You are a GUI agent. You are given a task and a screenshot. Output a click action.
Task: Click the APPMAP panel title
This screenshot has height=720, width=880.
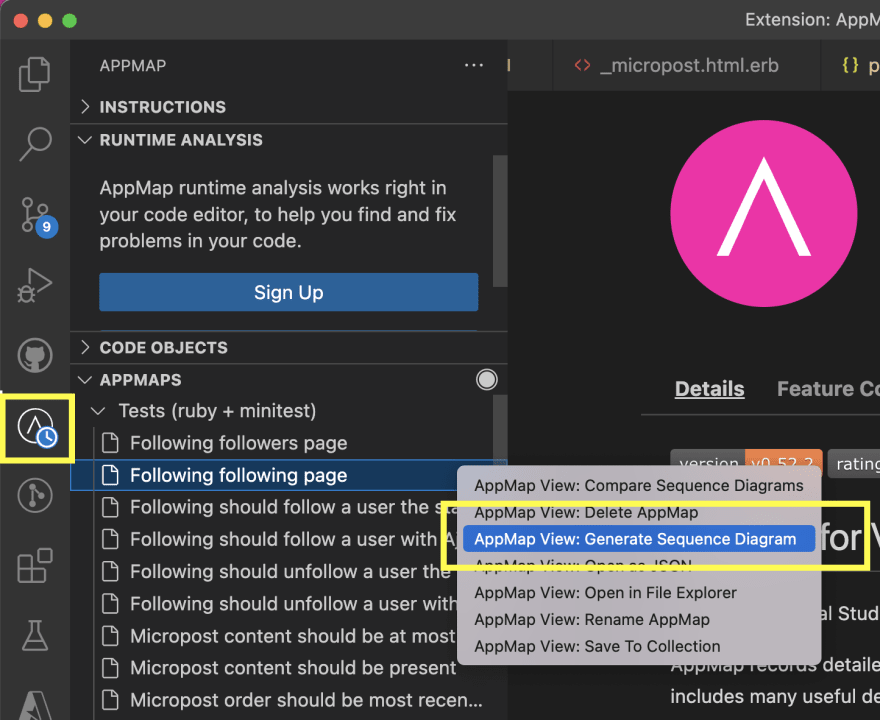[133, 66]
